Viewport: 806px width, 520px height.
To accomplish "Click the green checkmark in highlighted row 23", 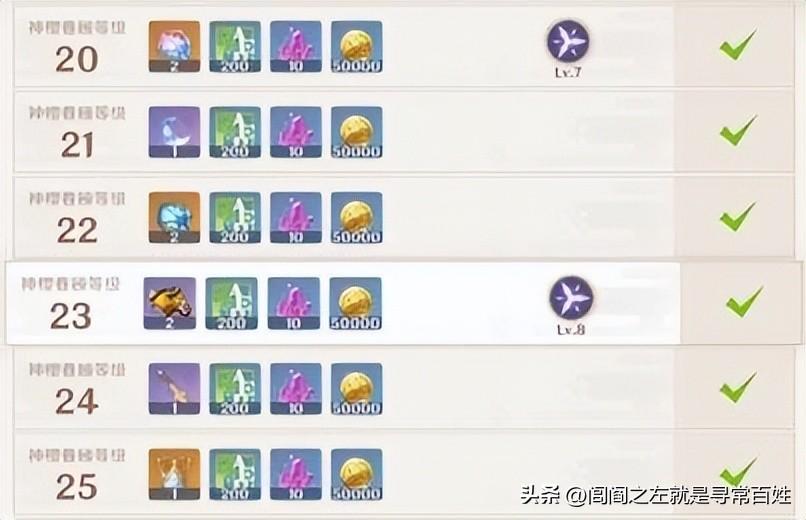I will (745, 302).
